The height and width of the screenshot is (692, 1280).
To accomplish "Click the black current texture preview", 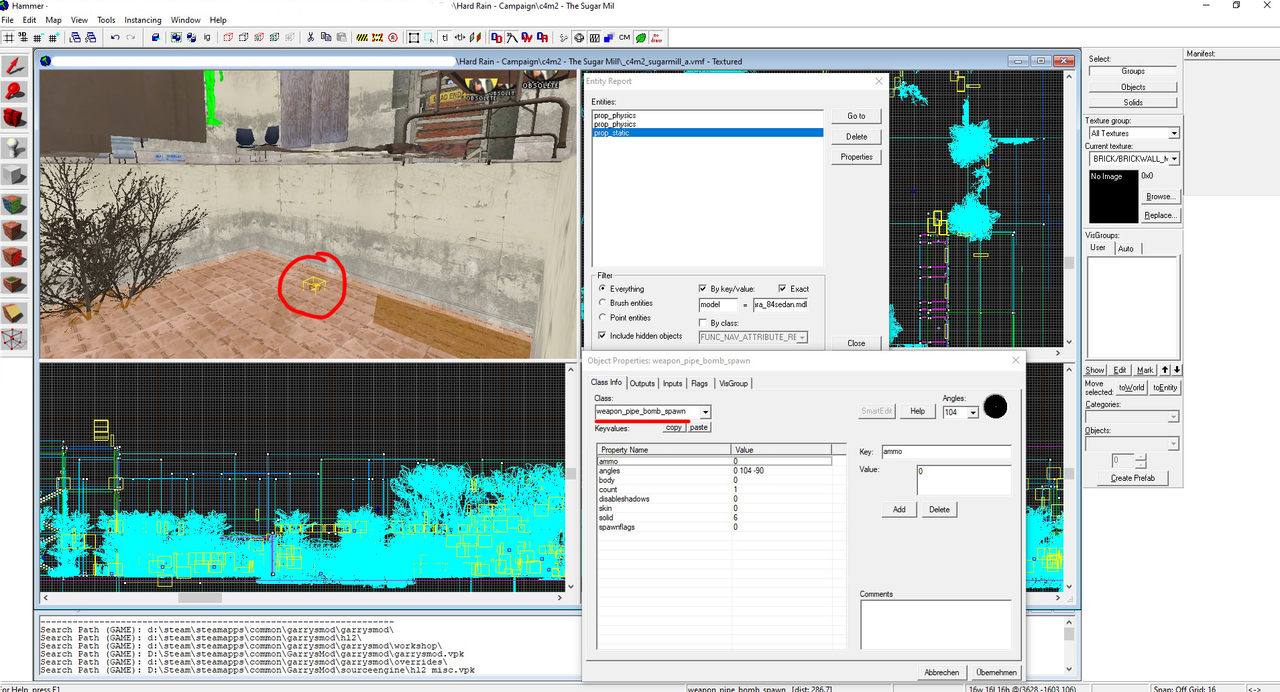I will coord(1112,196).
